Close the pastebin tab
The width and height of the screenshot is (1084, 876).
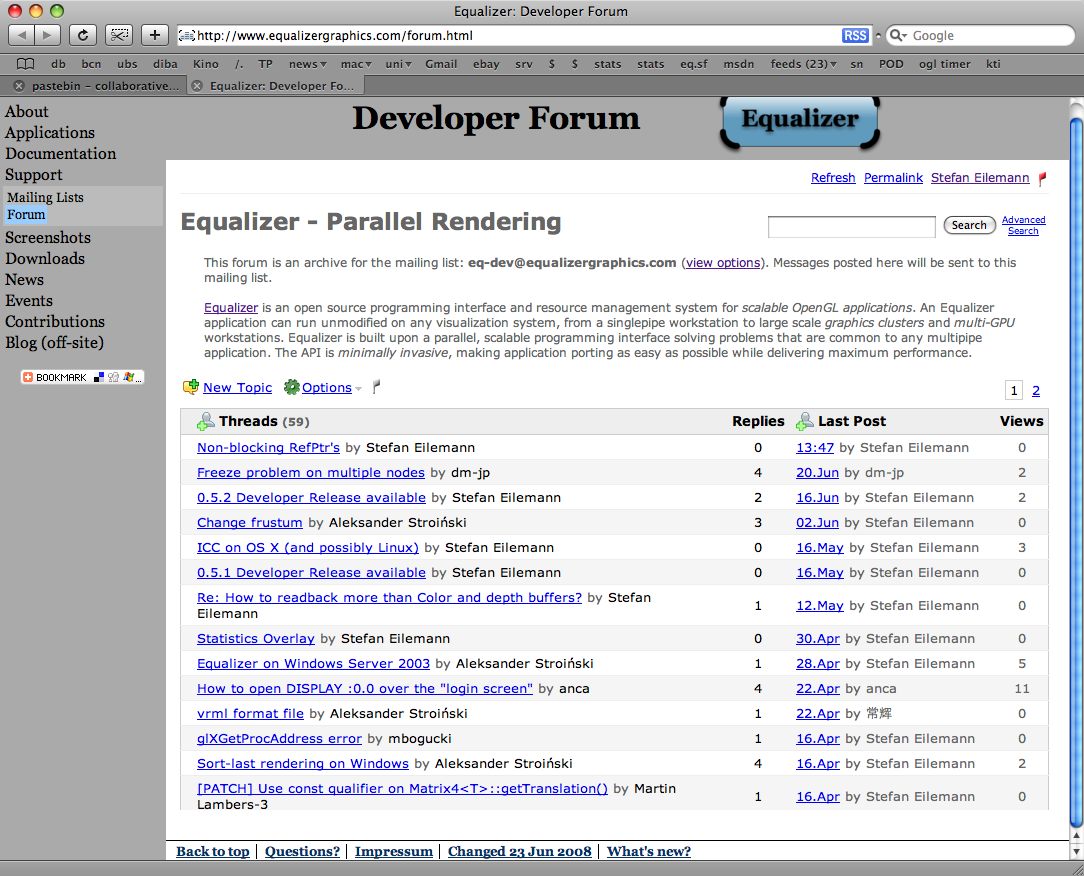pyautogui.click(x=18, y=86)
